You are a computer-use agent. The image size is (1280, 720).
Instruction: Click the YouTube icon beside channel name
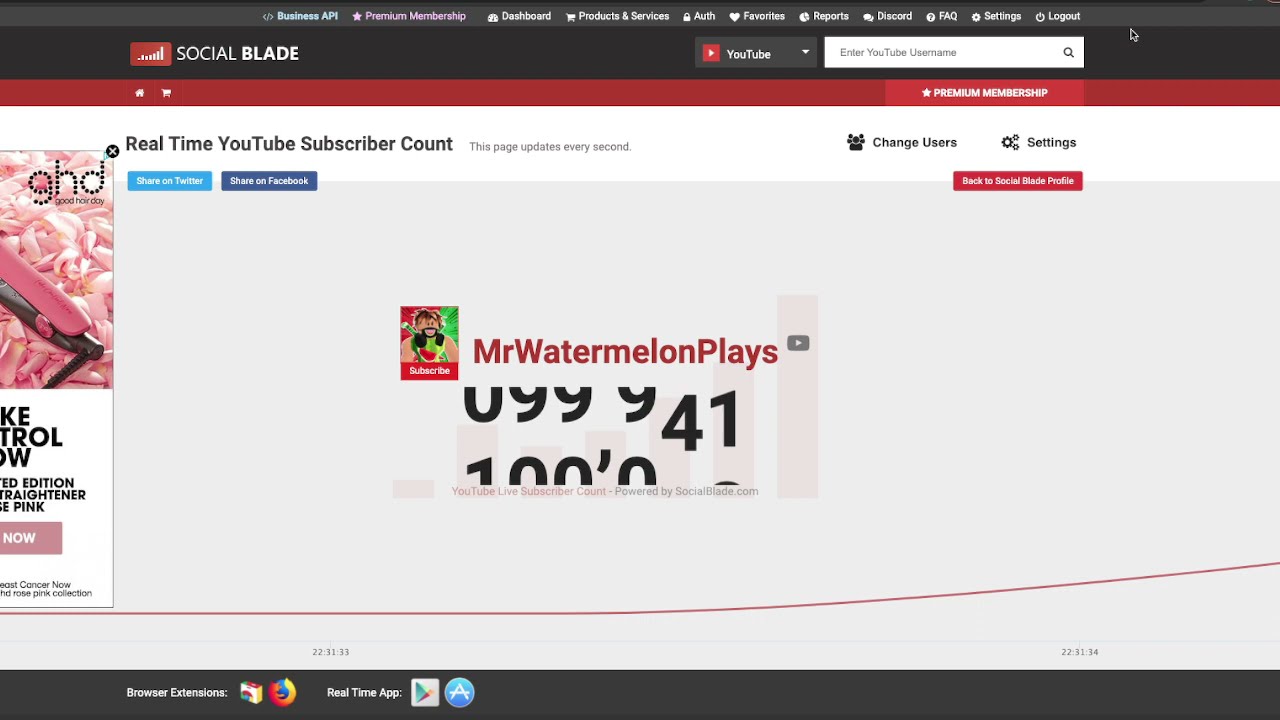pos(798,343)
